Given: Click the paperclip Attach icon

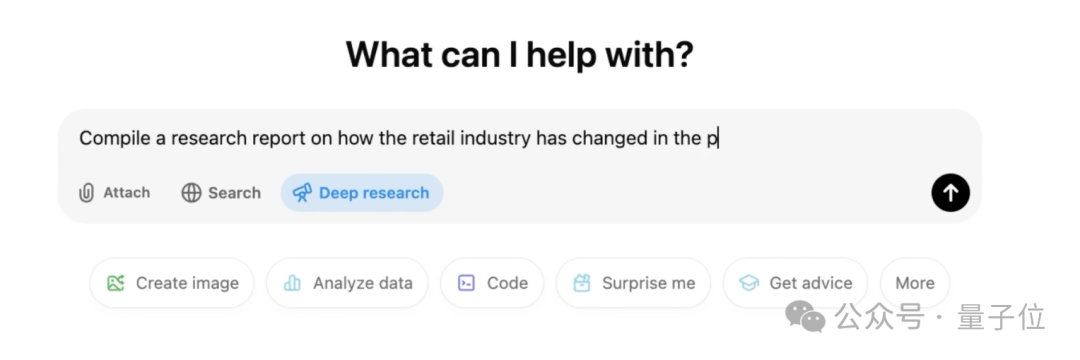Looking at the screenshot, I should pos(86,193).
